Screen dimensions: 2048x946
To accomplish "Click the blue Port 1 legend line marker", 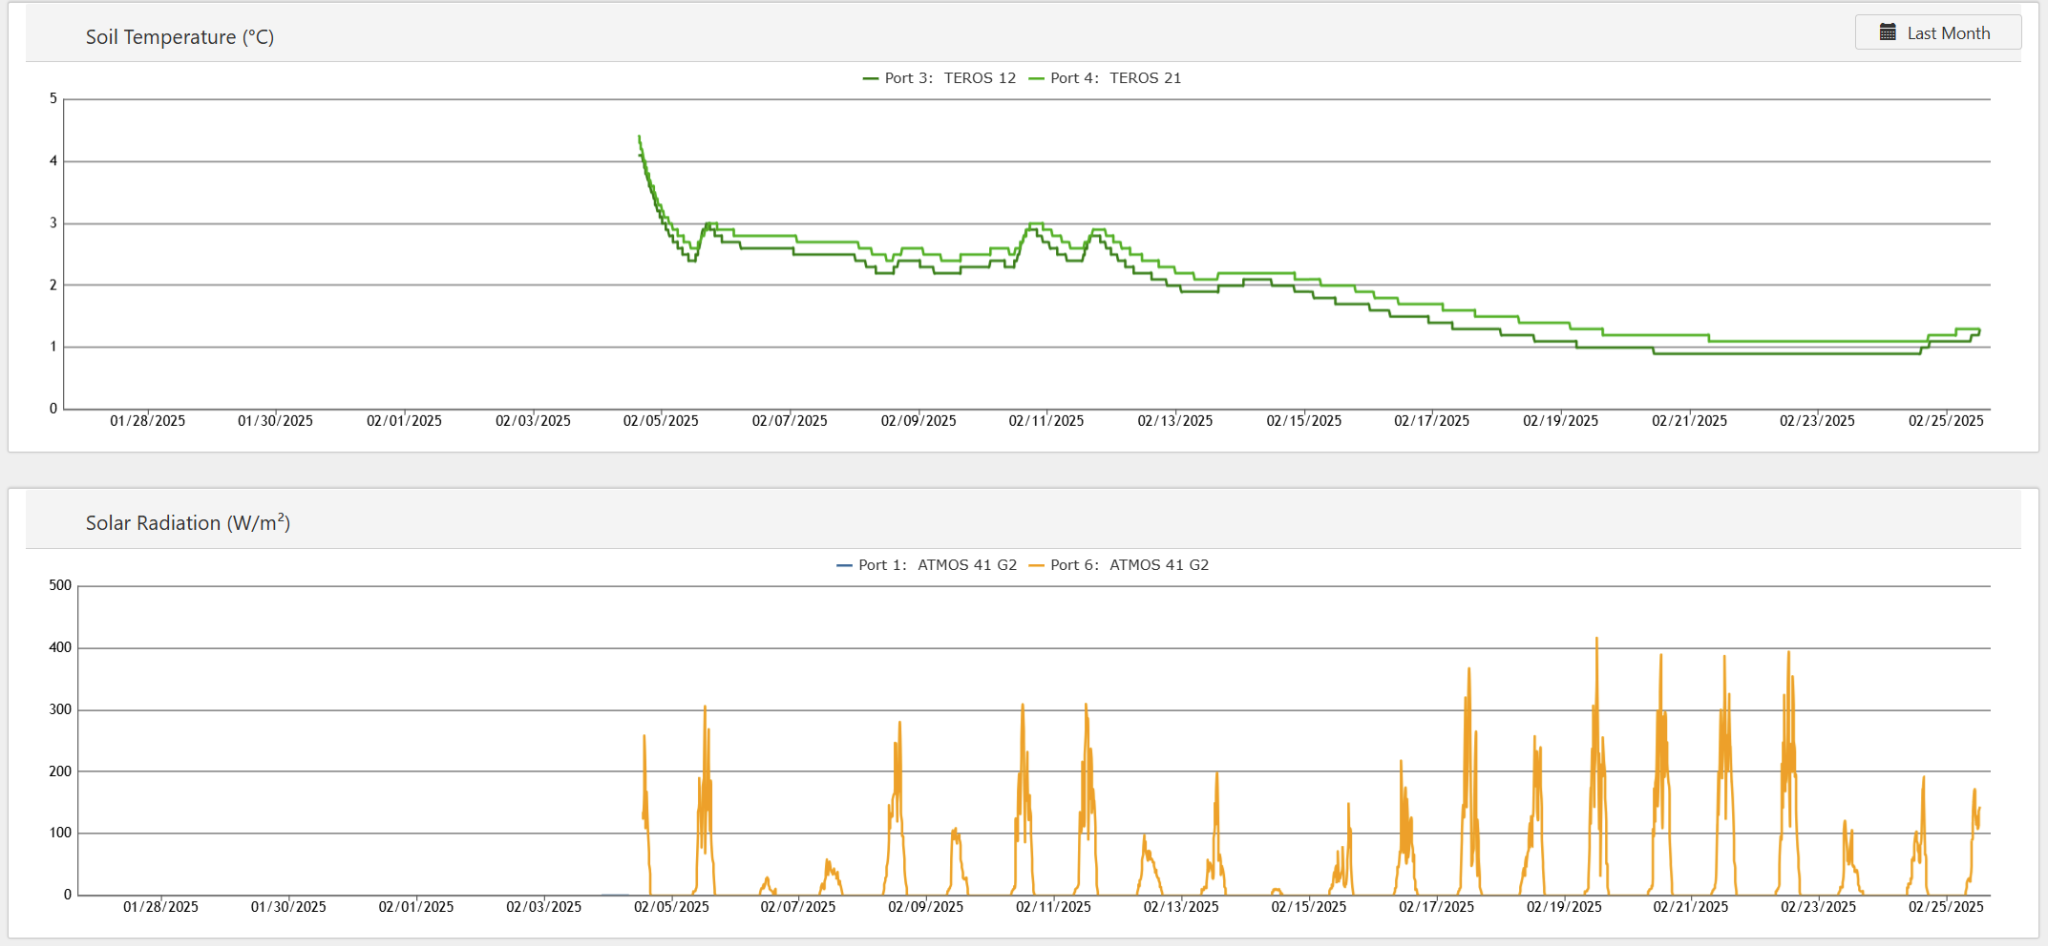I will (x=844, y=566).
